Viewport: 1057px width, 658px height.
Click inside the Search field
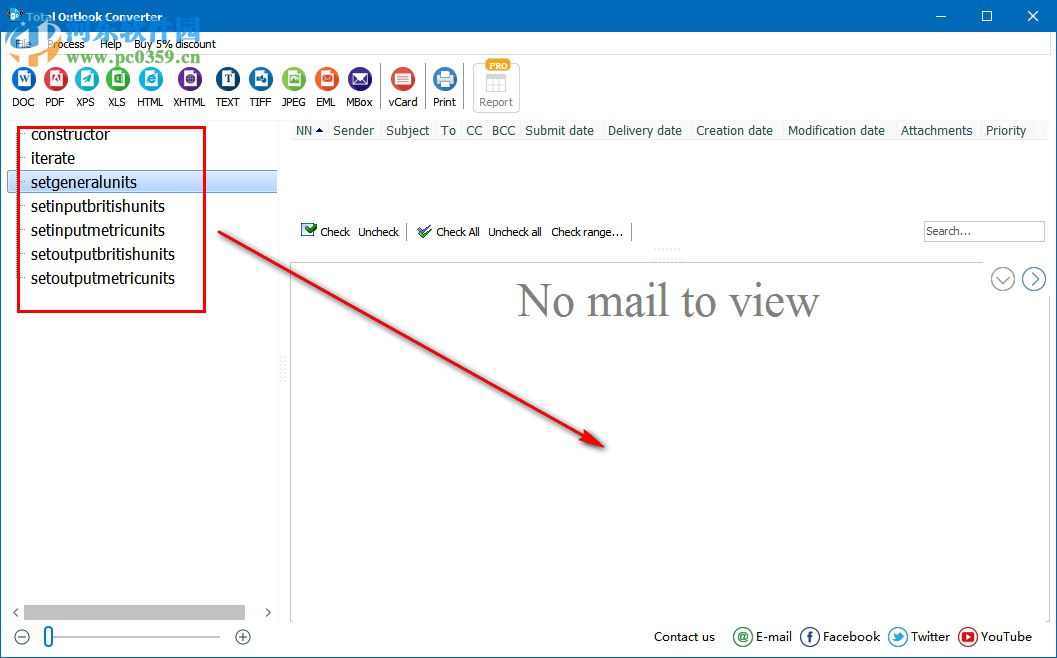(x=983, y=231)
